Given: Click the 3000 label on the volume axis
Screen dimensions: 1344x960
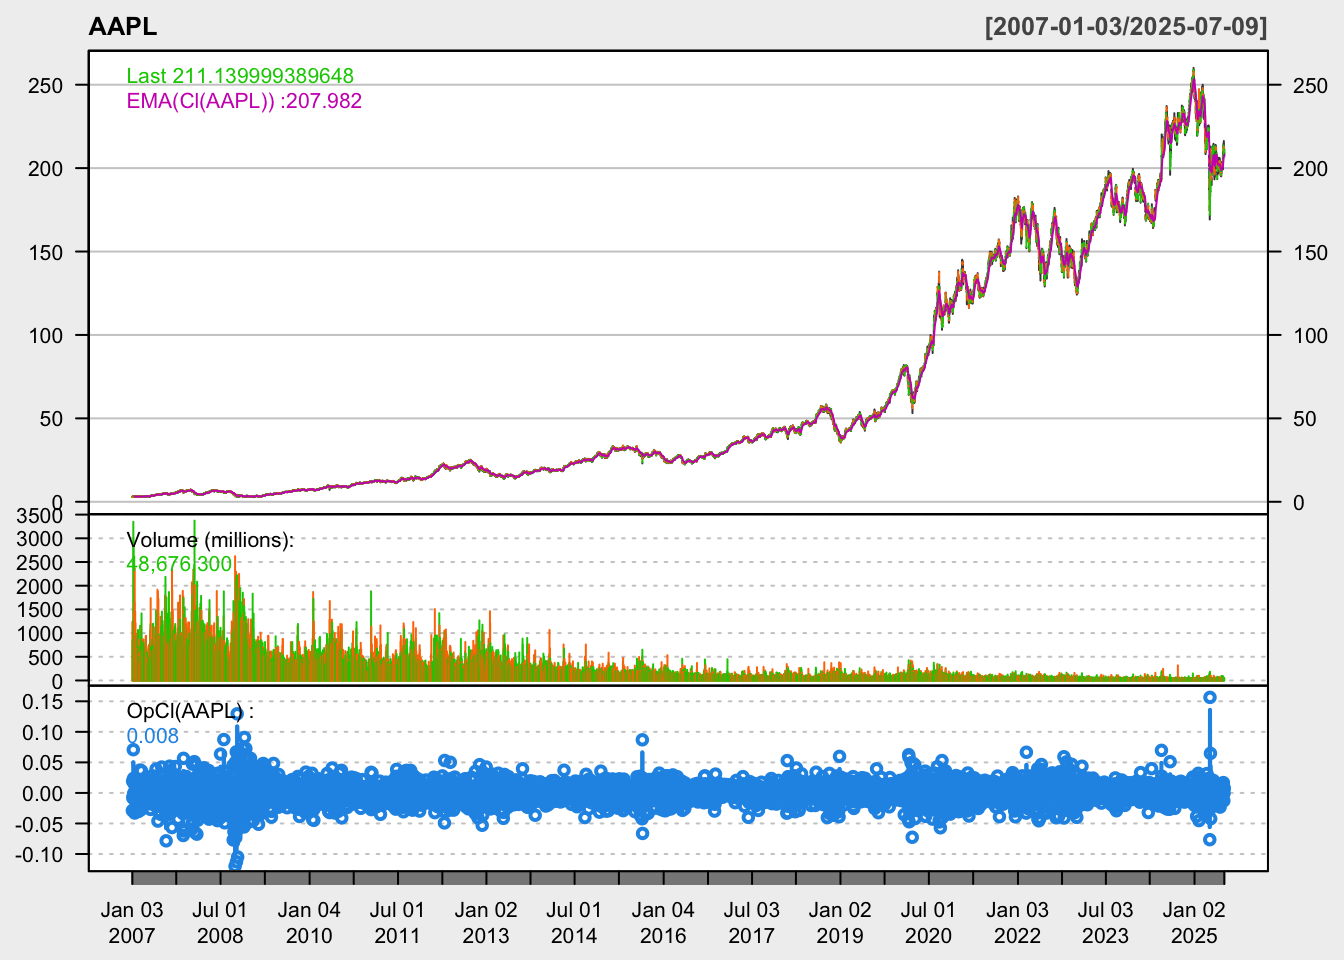Looking at the screenshot, I should point(39,539).
